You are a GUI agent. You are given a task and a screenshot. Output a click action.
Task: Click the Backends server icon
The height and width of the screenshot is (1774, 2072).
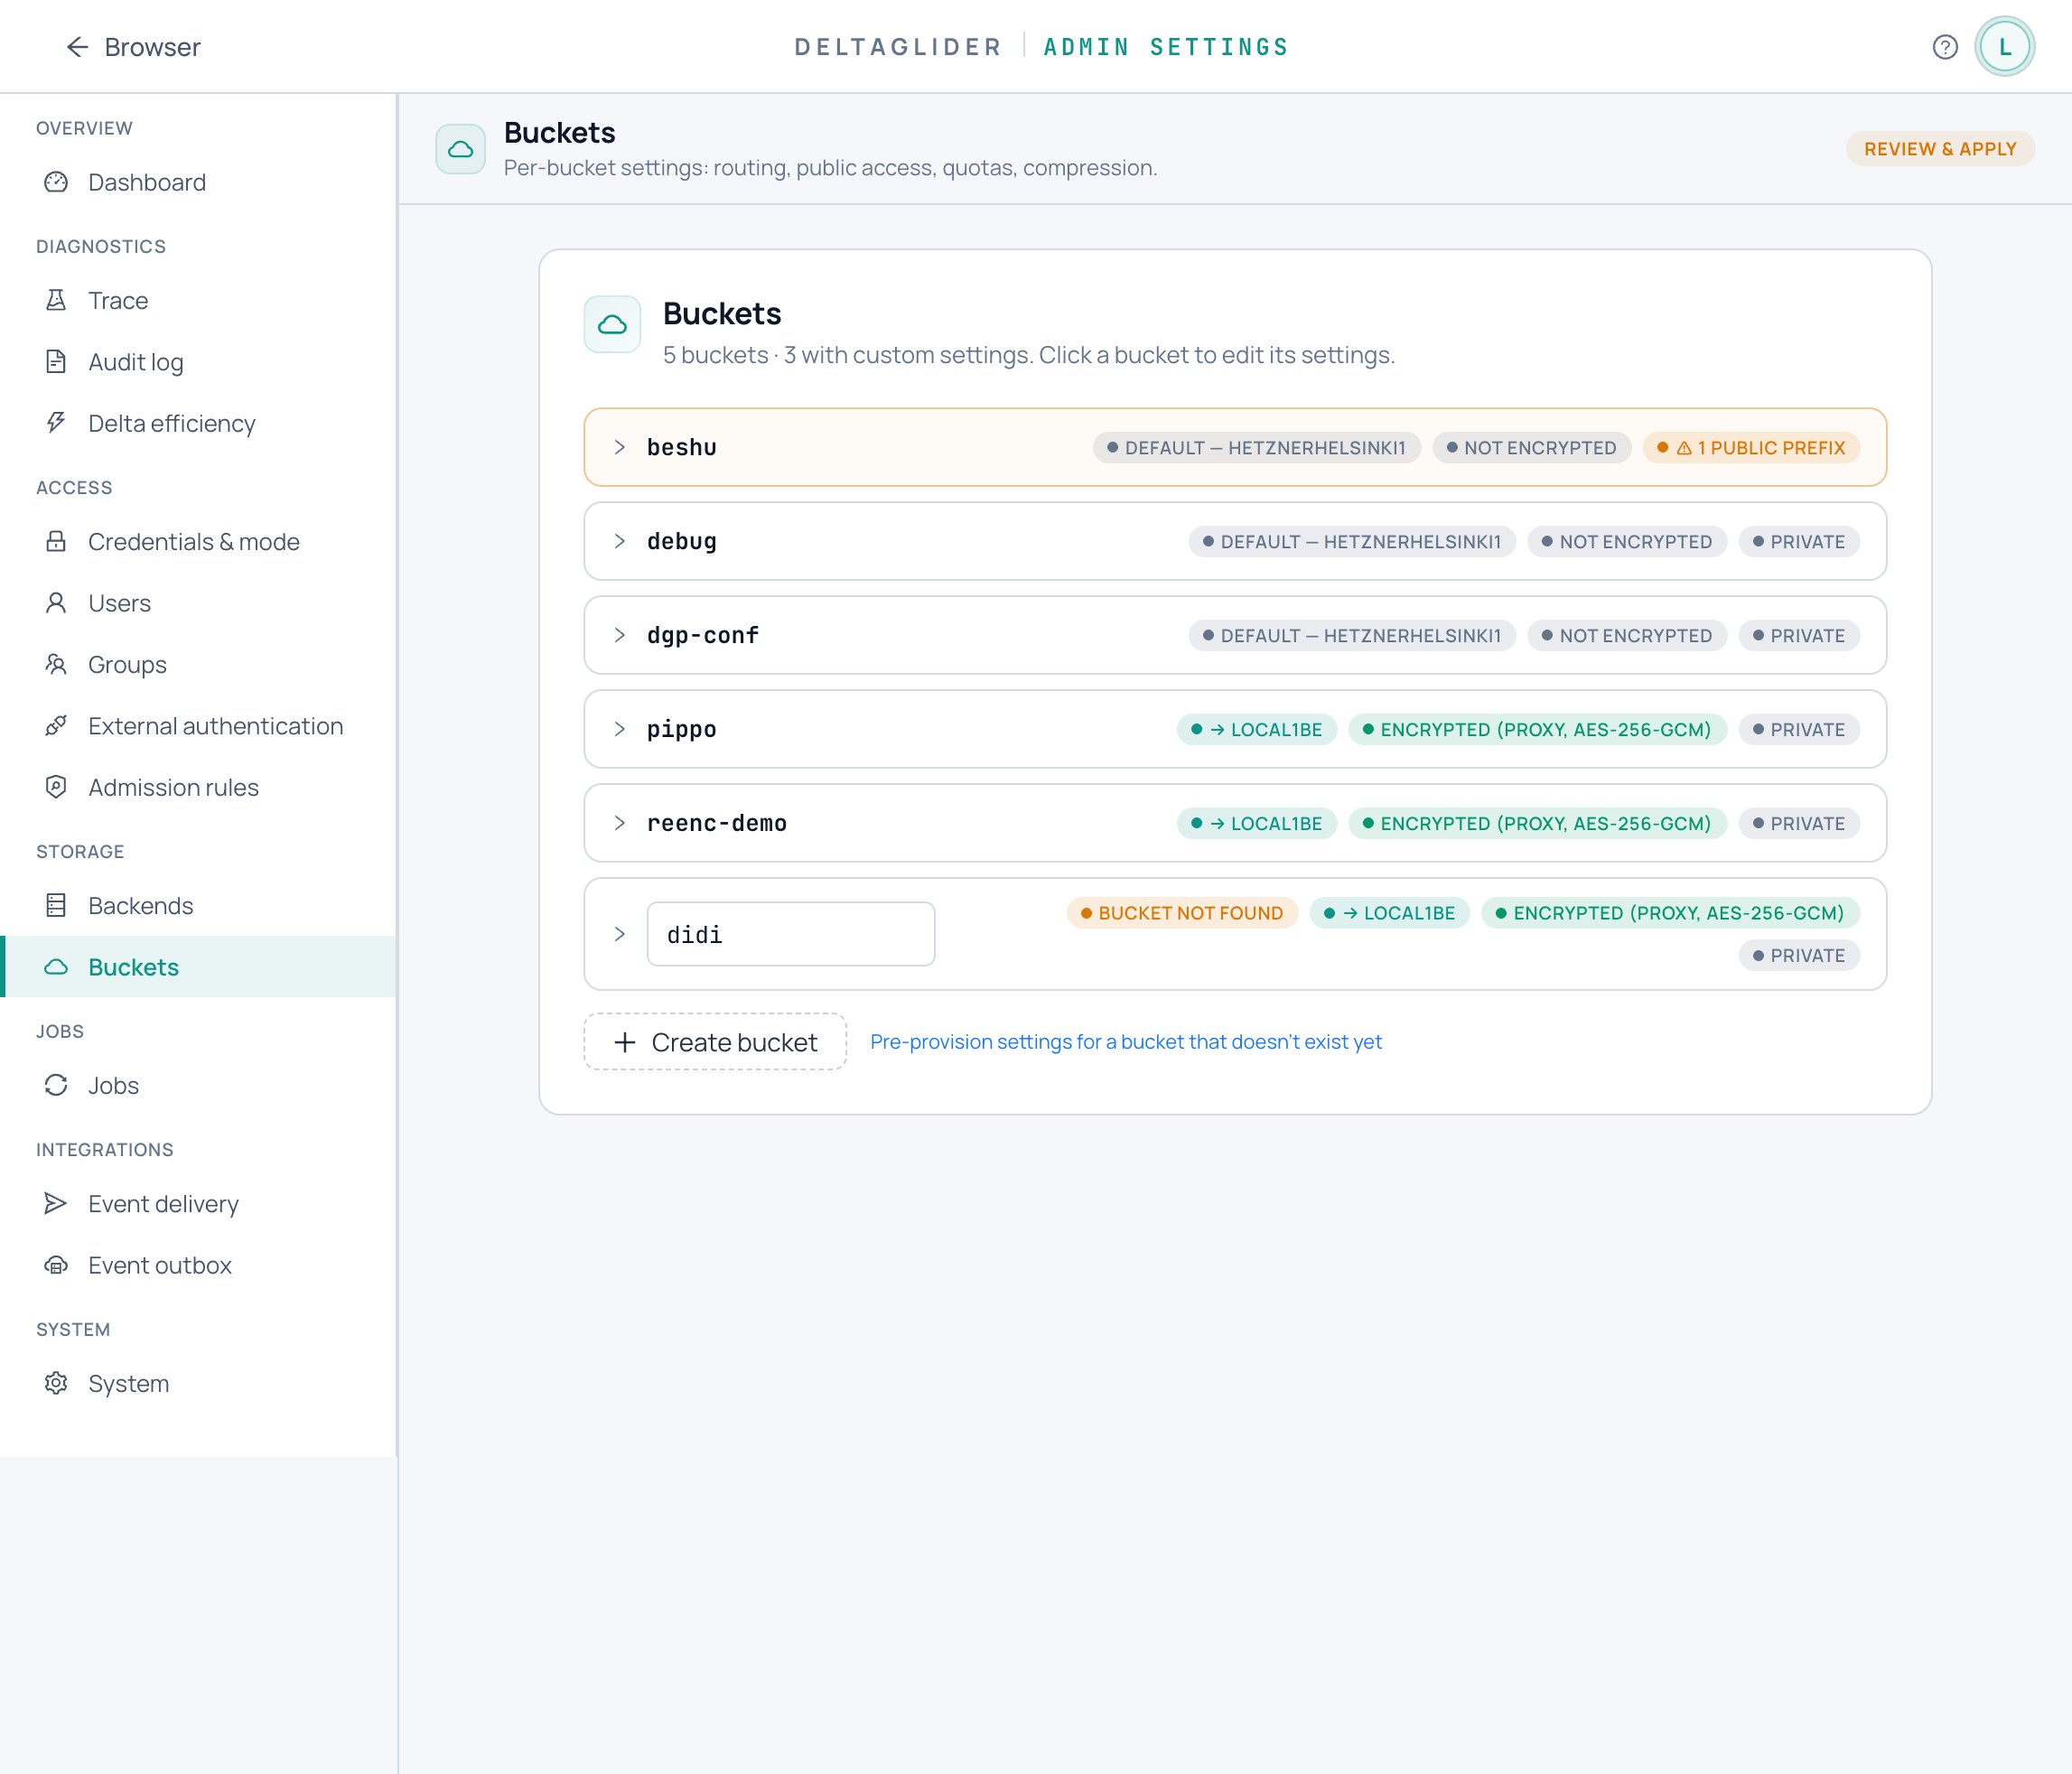click(56, 905)
